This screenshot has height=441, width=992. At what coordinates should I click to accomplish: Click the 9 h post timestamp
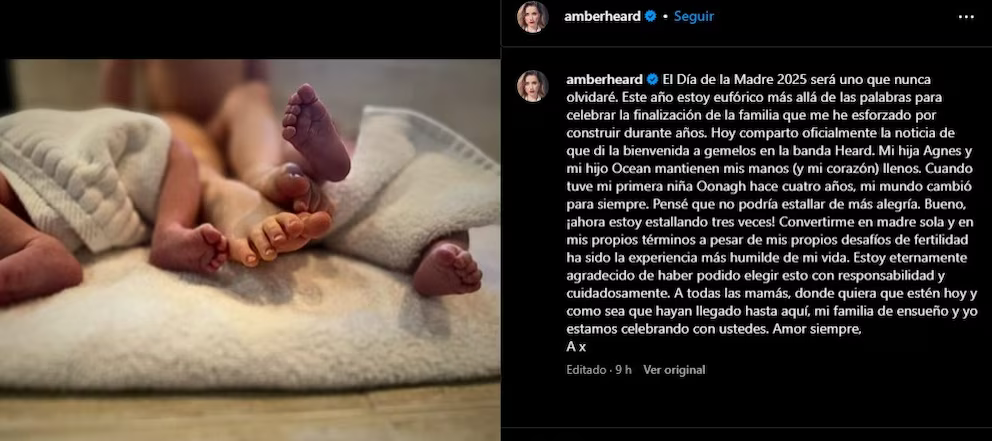tap(624, 370)
